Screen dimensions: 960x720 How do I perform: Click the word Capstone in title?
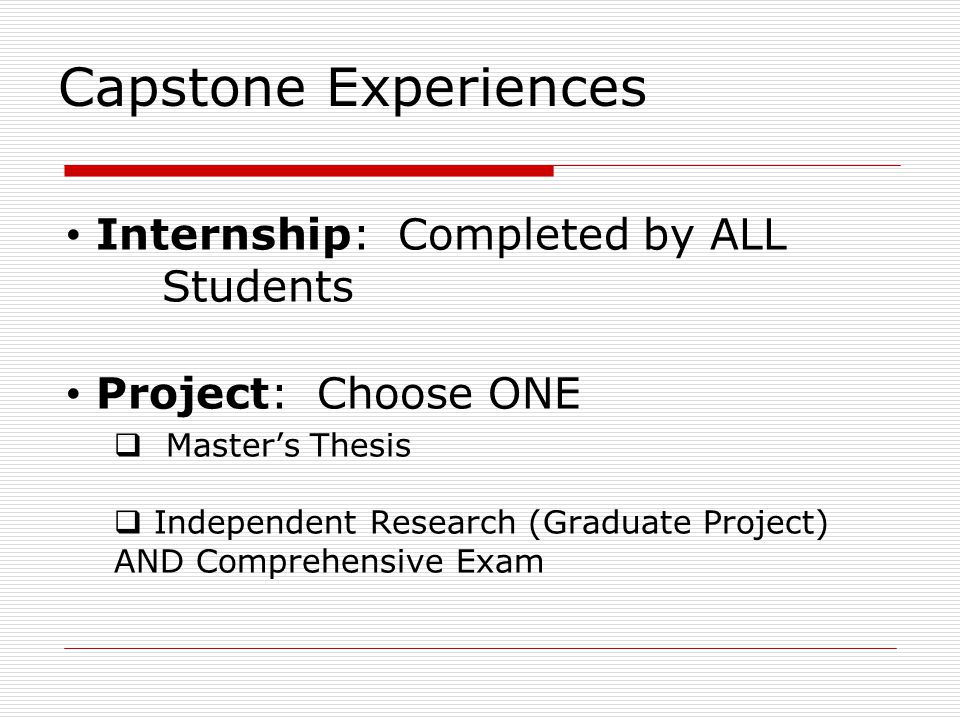[x=182, y=89]
